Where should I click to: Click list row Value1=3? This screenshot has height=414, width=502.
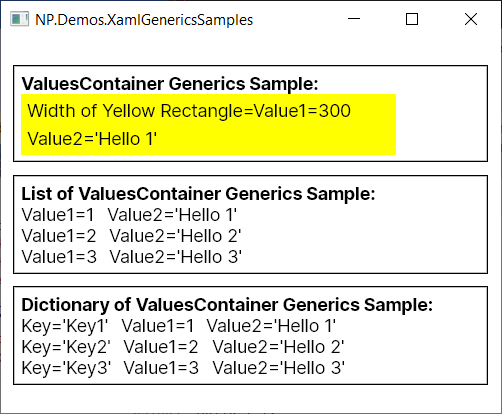coord(132,257)
